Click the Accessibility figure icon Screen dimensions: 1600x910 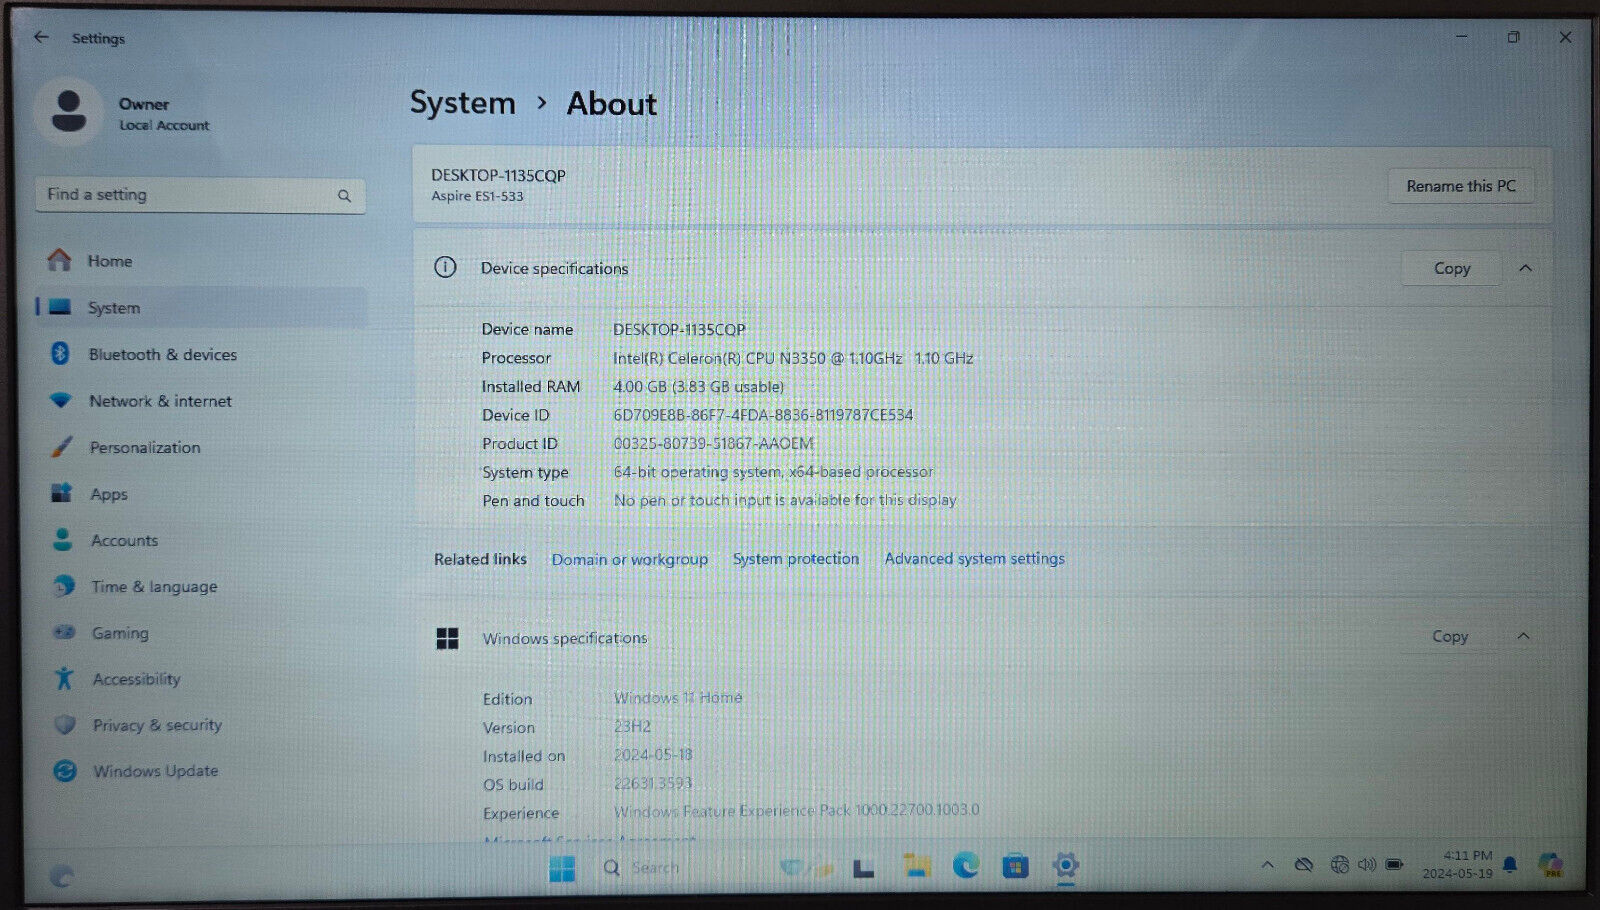click(64, 678)
